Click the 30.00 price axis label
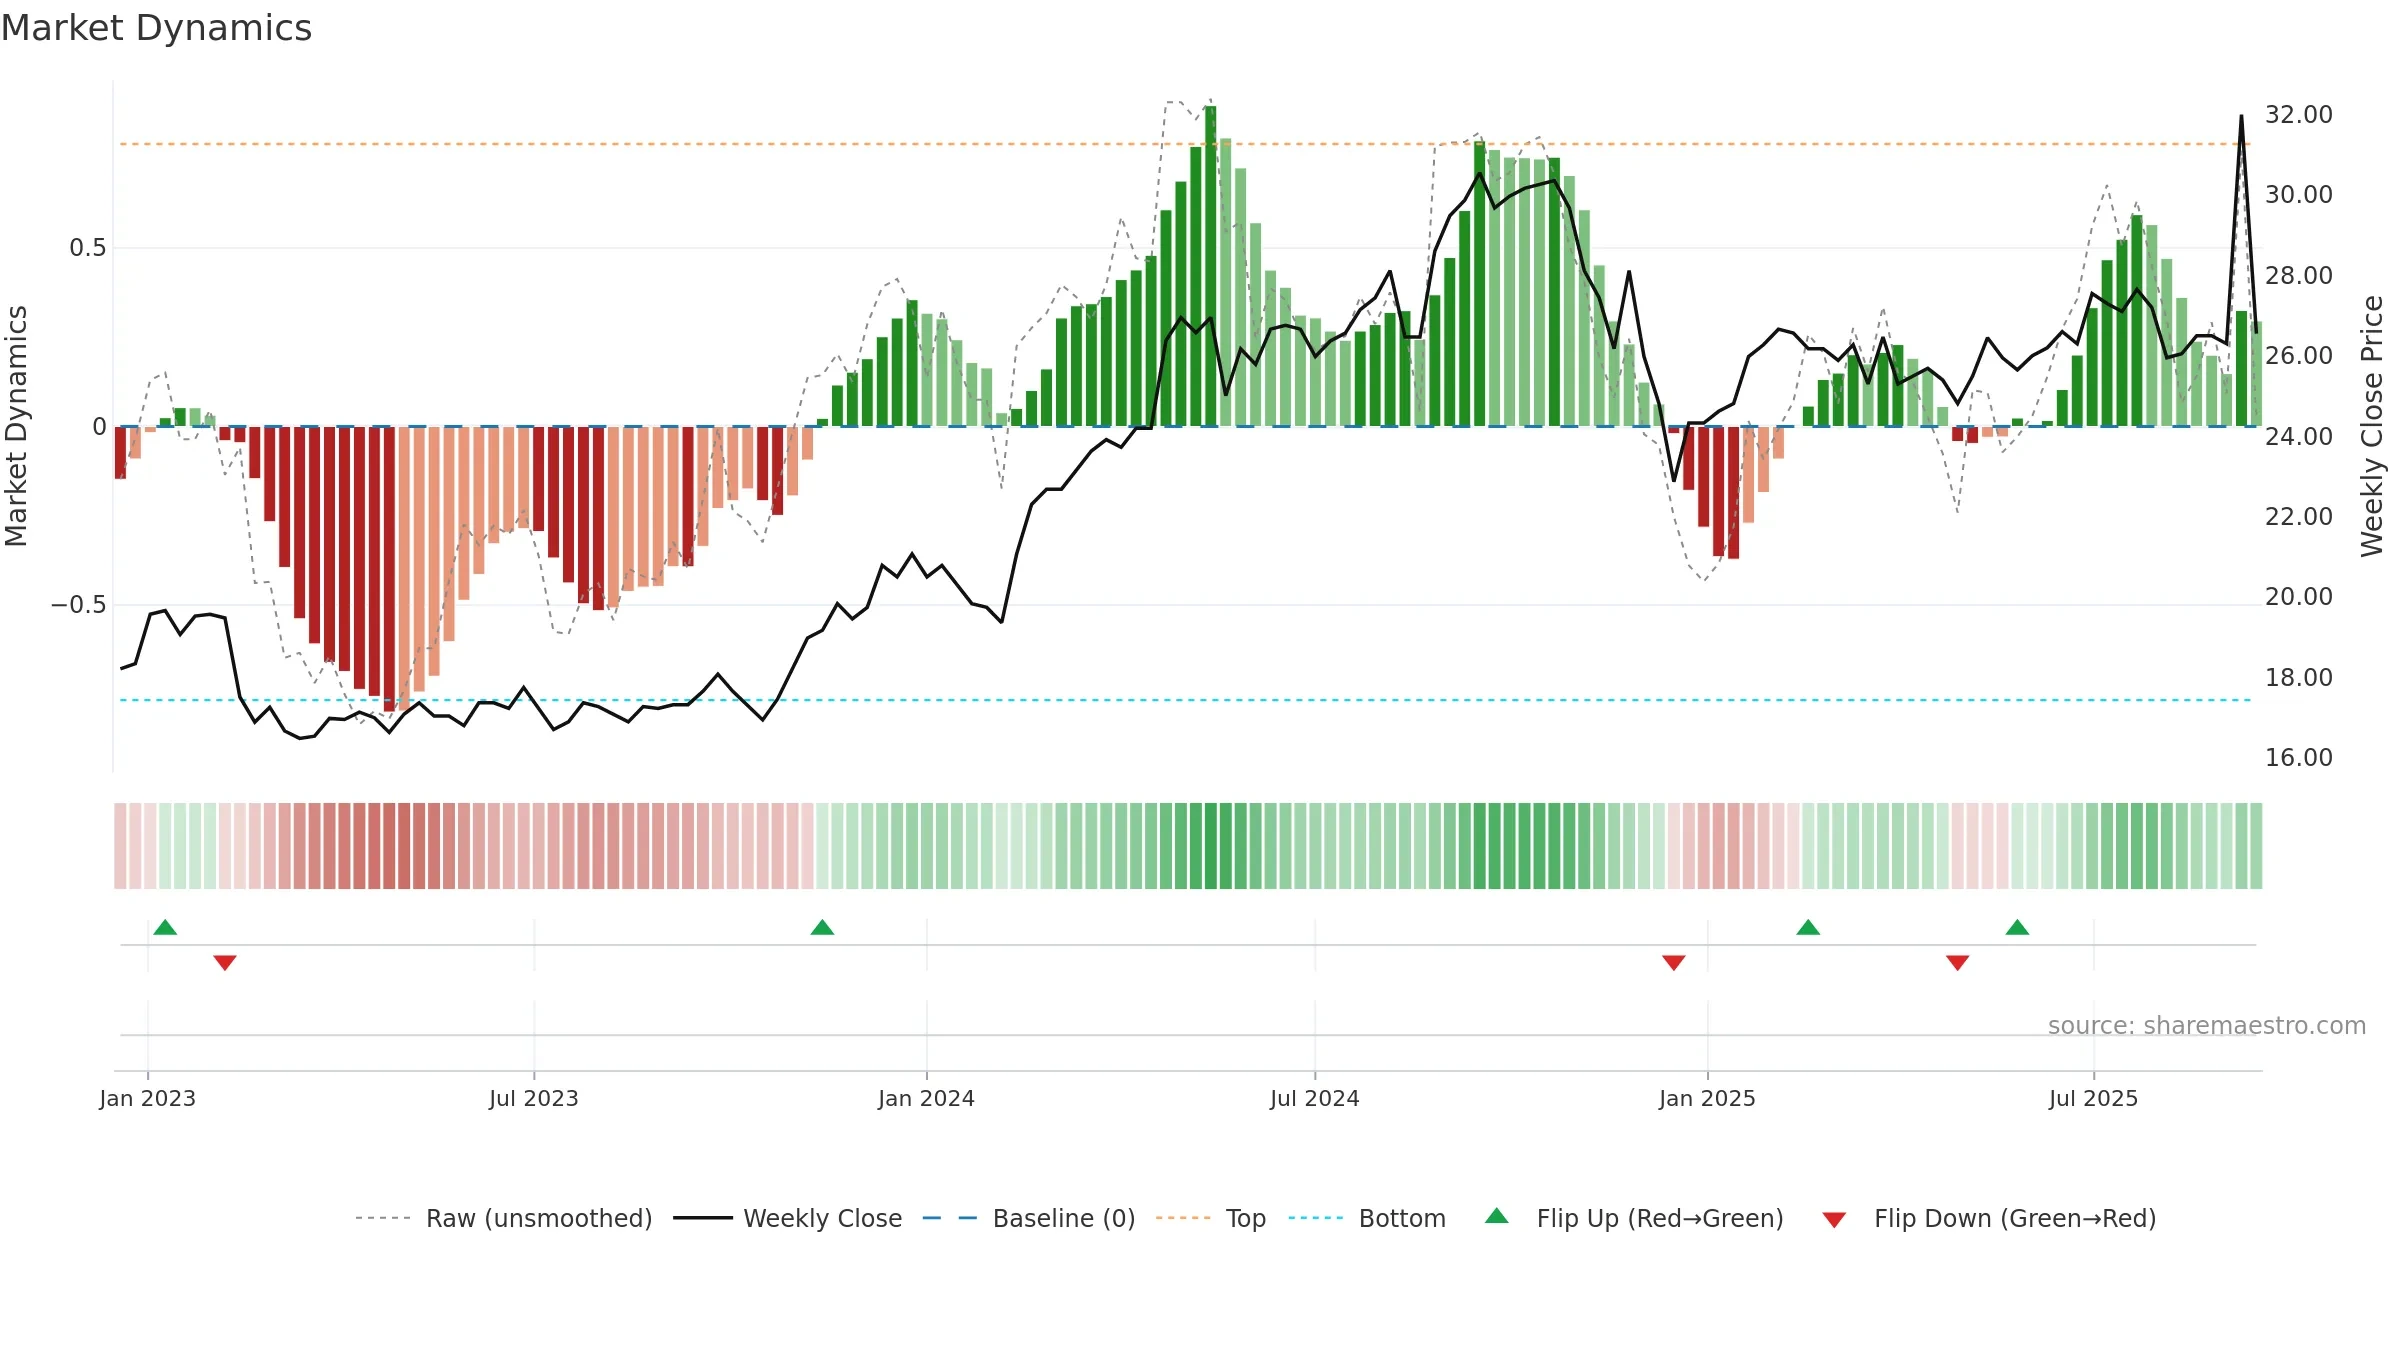Viewport: 2400px width, 1350px height. point(2299,194)
